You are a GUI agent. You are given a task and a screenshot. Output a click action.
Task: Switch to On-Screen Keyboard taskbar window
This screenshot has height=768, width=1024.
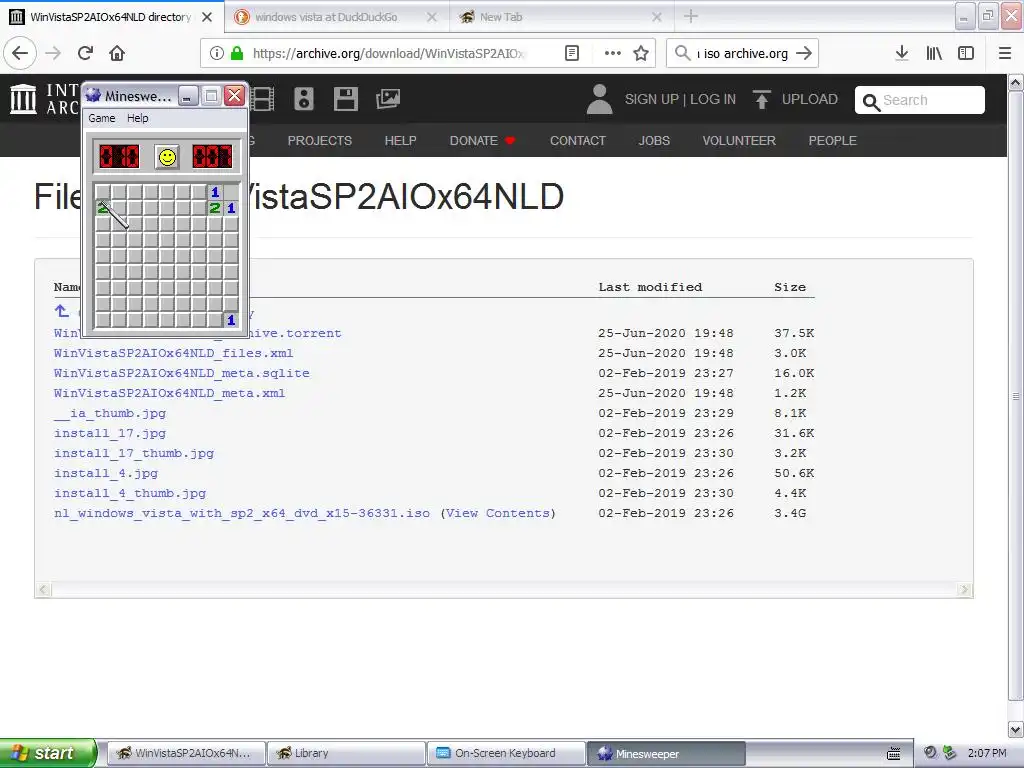[x=506, y=754]
